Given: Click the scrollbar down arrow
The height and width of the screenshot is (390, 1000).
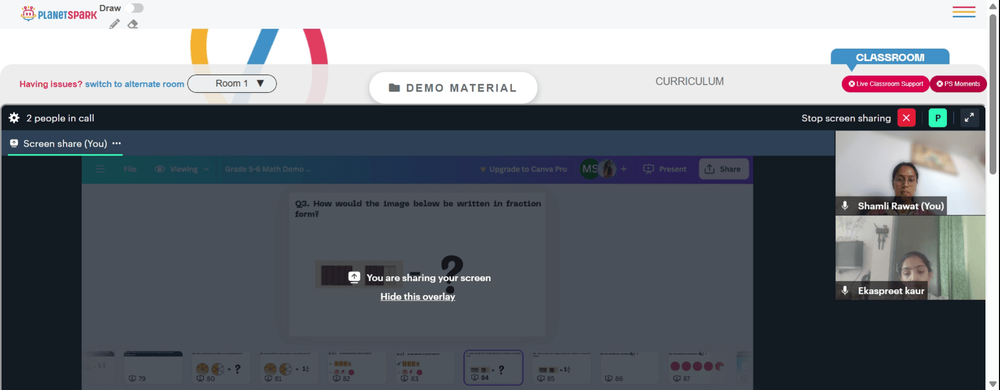Looking at the screenshot, I should tap(992, 384).
